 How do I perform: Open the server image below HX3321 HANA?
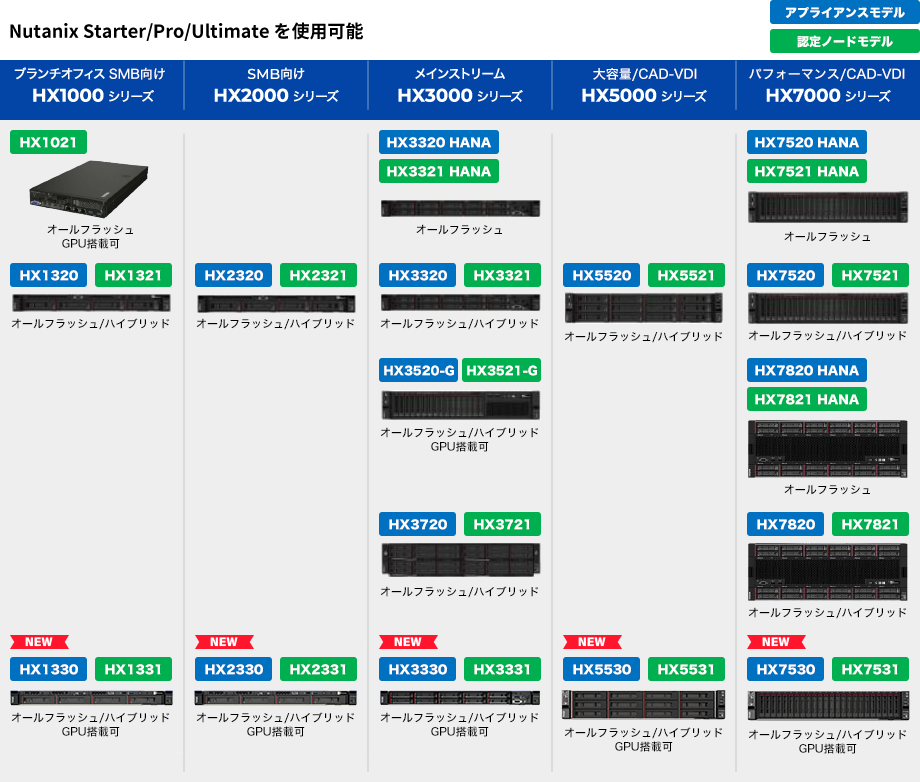(460, 208)
